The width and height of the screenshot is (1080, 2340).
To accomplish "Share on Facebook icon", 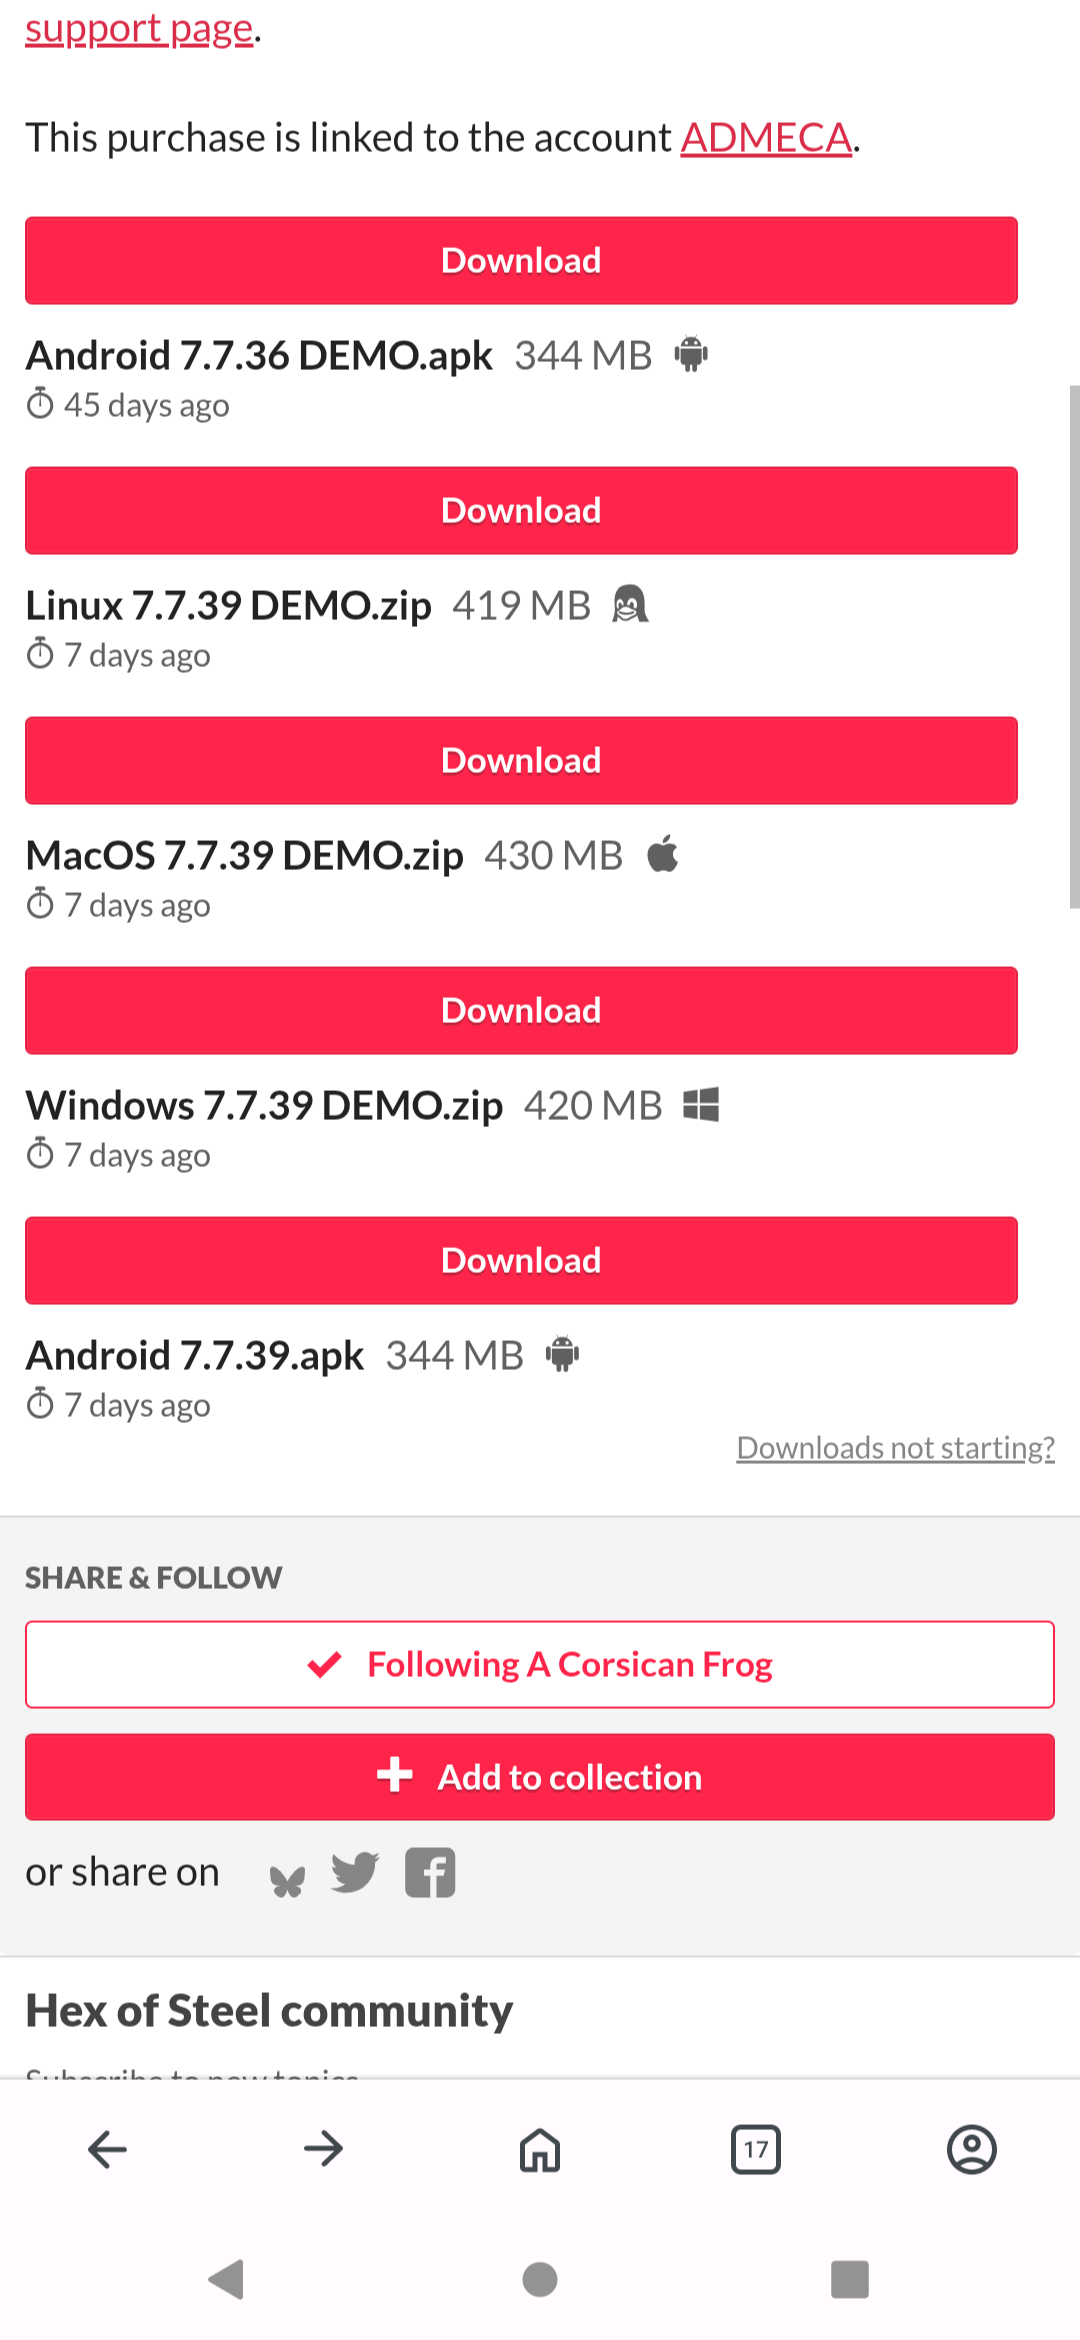I will 430,1873.
